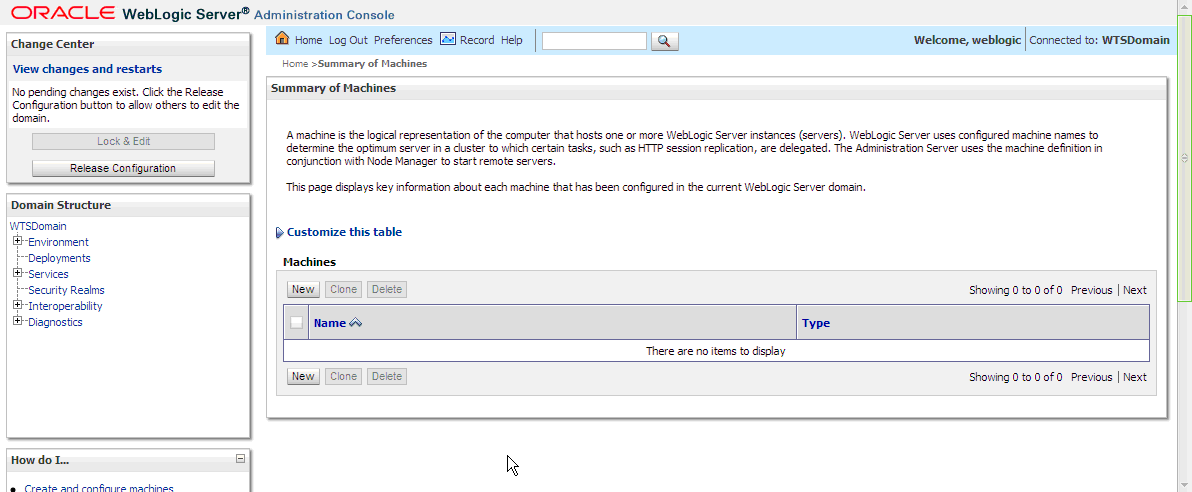Open Create and configure machines help link
1192x492 pixels.
[x=99, y=487]
